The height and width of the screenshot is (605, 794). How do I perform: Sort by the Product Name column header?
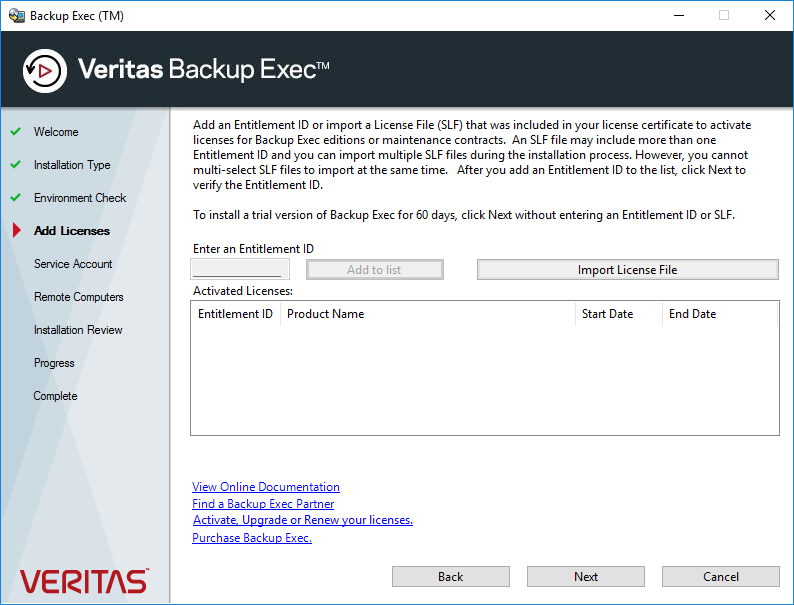click(428, 314)
